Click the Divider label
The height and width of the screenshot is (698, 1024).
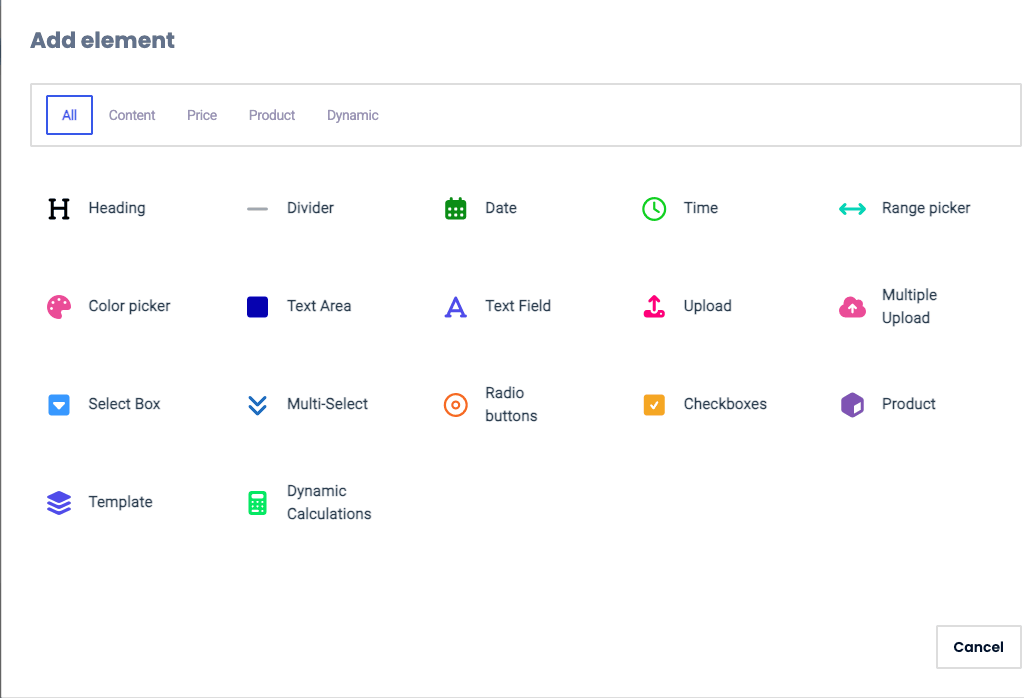click(x=310, y=208)
